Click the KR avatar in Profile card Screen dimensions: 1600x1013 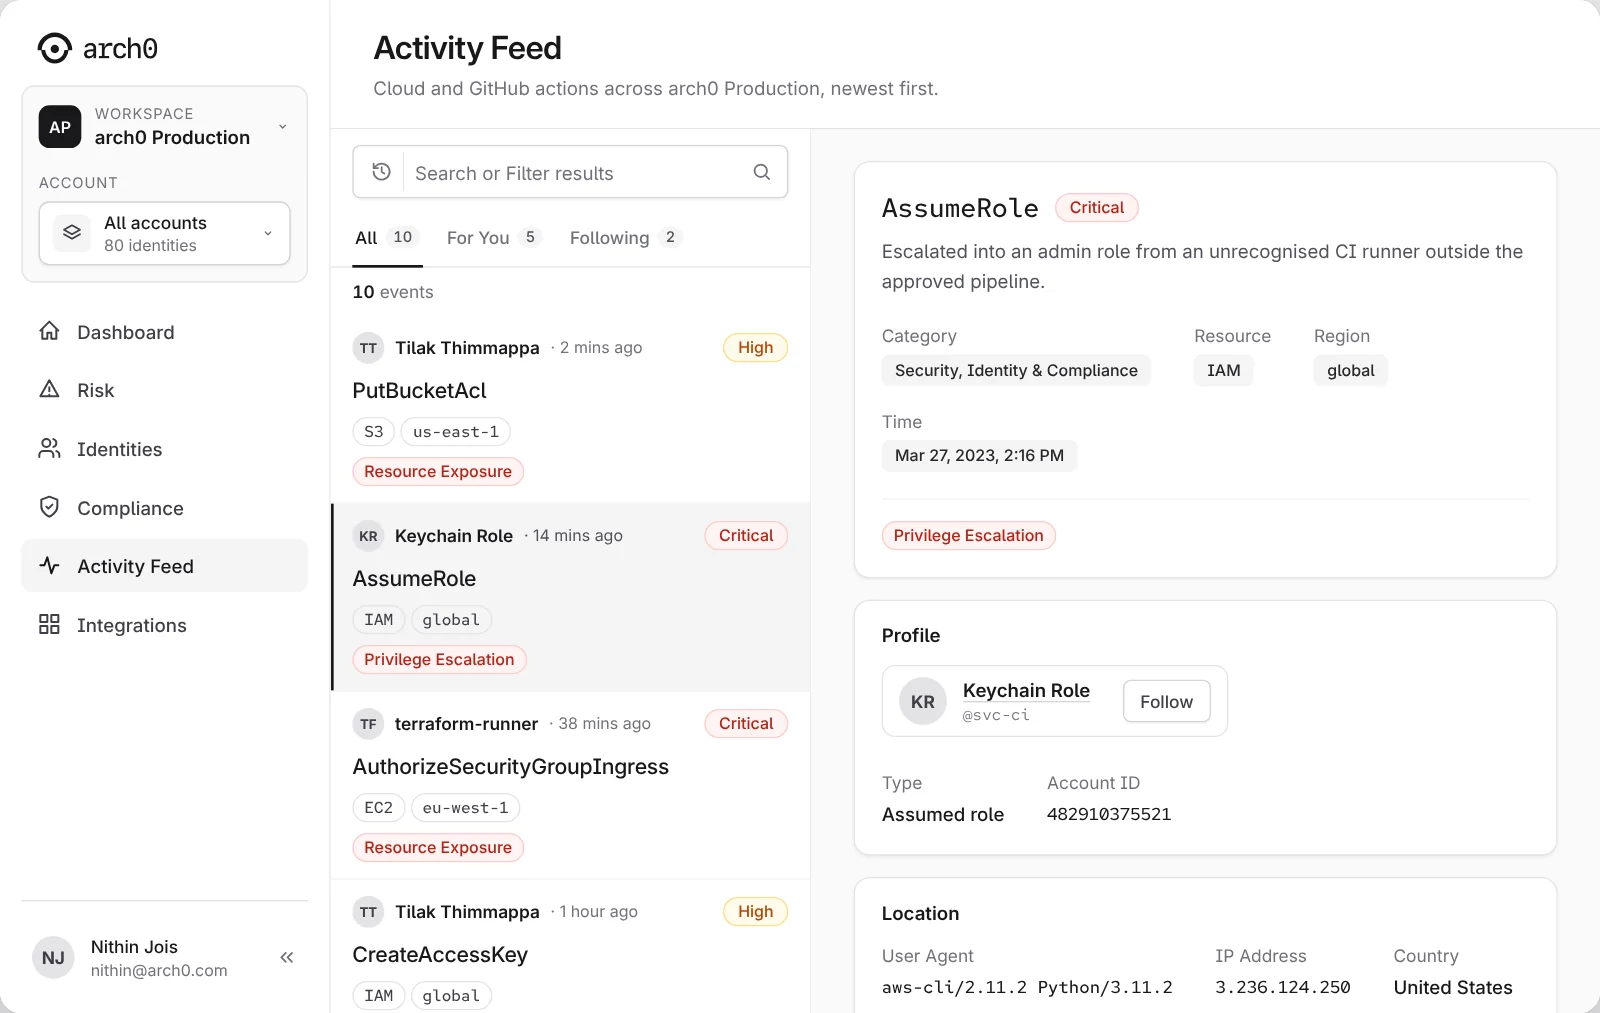[923, 701]
